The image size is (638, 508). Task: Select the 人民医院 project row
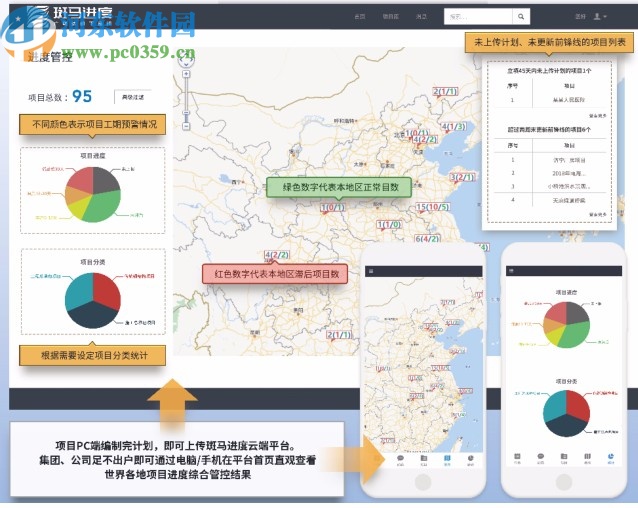(549, 100)
